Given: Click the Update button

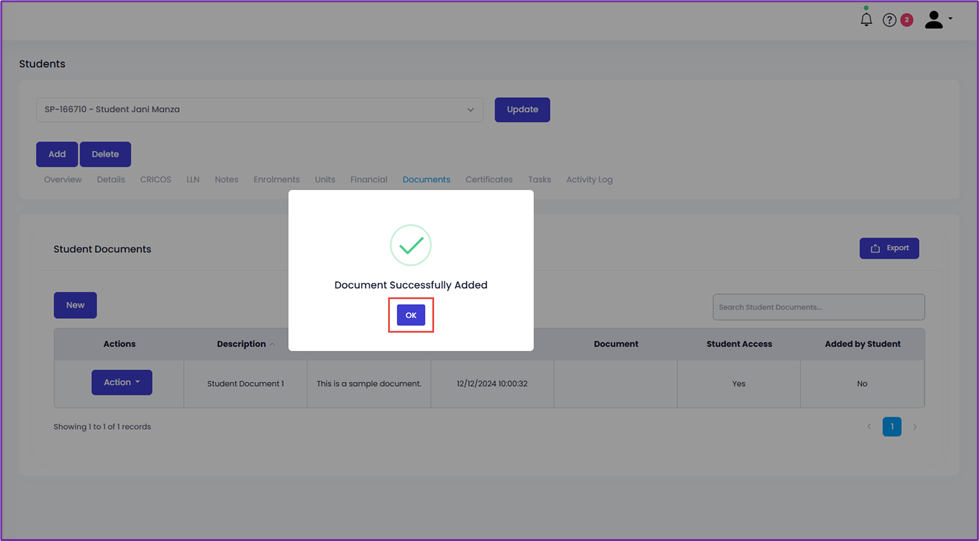Looking at the screenshot, I should [x=523, y=109].
